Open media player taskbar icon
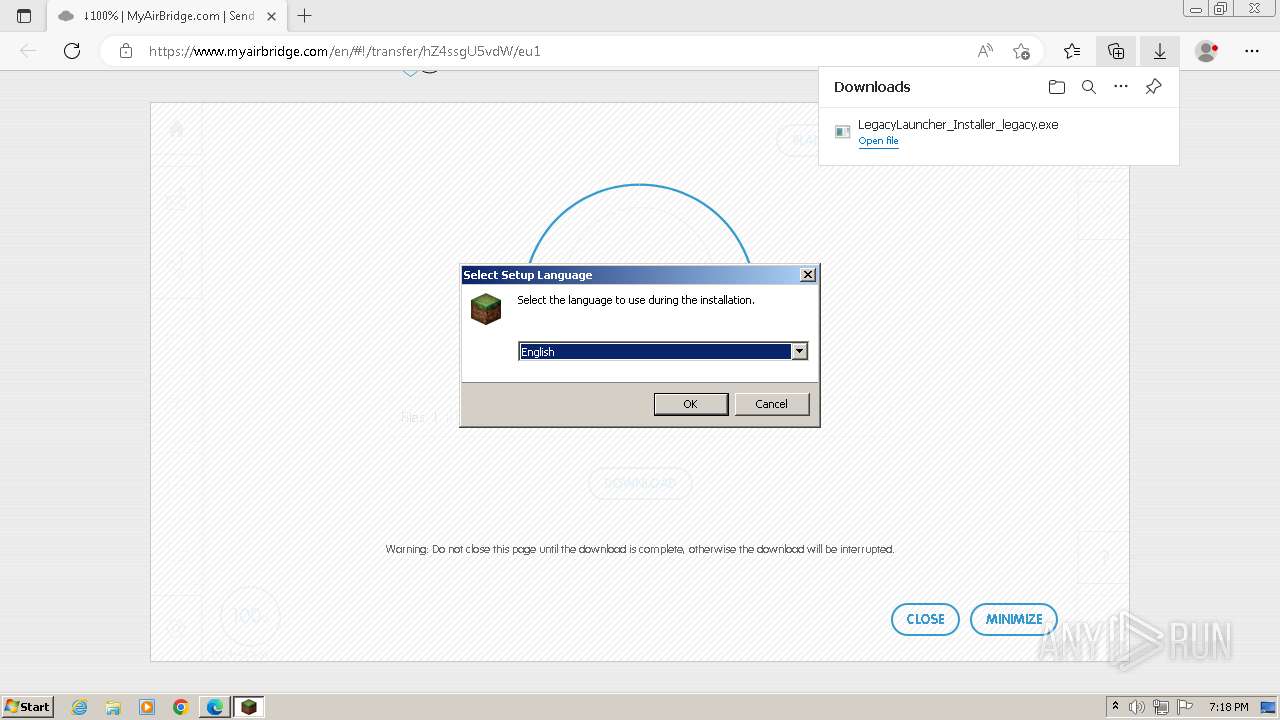This screenshot has height=720, width=1280. 147,707
